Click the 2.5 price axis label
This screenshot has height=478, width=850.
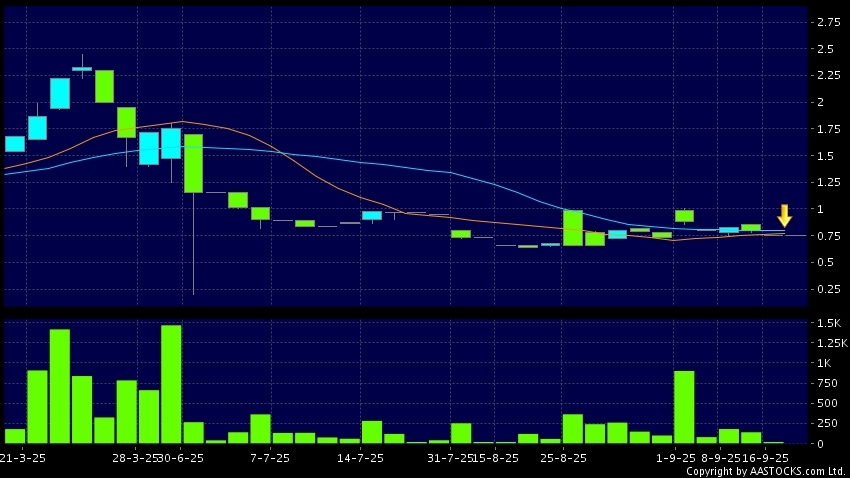point(826,49)
